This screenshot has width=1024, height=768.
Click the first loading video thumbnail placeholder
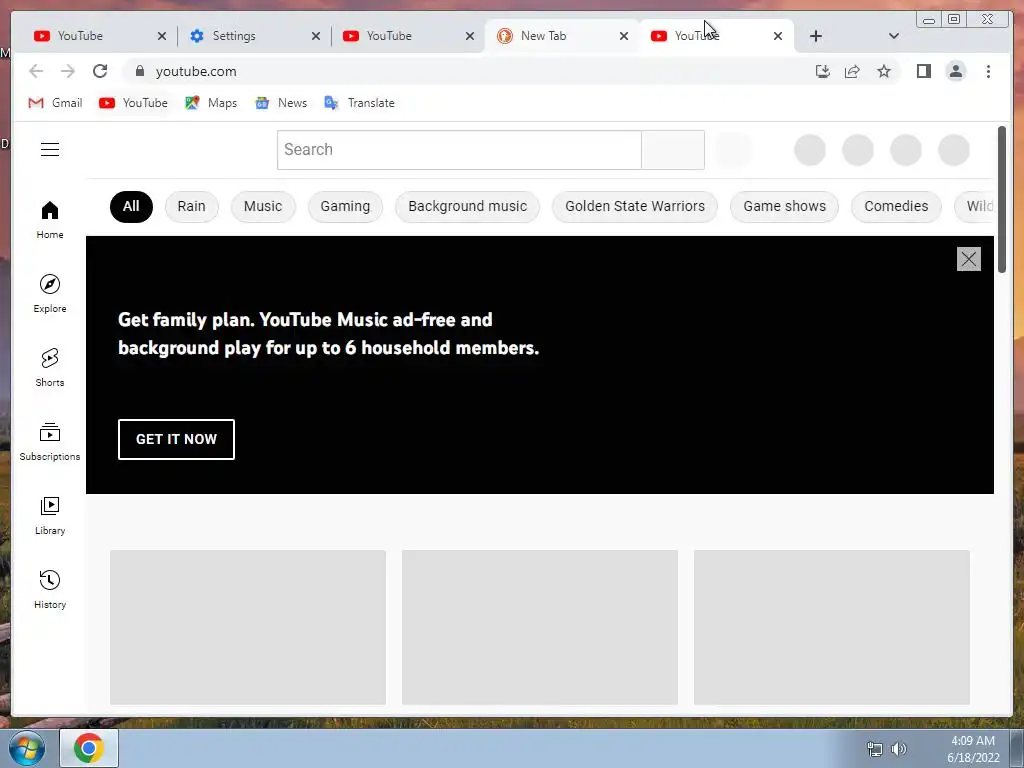pyautogui.click(x=248, y=628)
